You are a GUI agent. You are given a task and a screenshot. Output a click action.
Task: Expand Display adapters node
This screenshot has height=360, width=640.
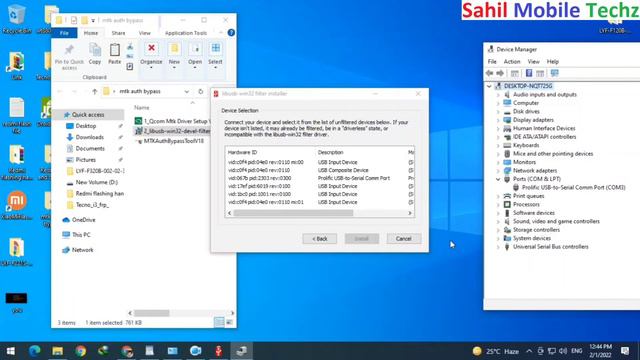498,120
